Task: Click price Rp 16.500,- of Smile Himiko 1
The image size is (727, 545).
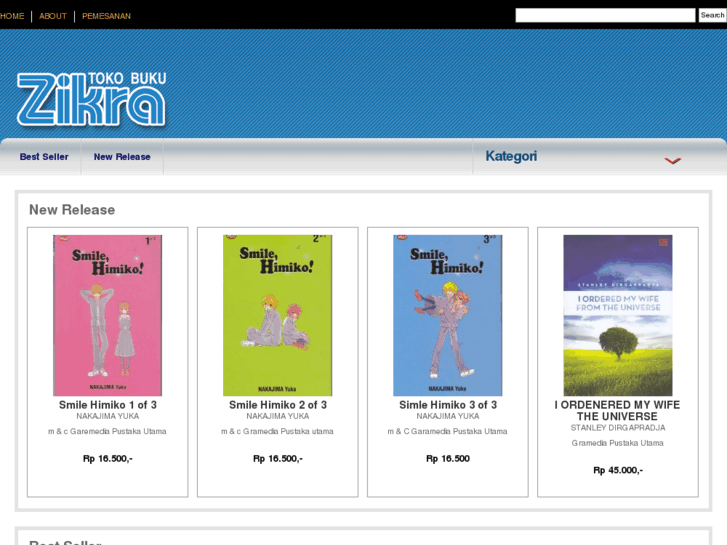Action: coord(108,459)
